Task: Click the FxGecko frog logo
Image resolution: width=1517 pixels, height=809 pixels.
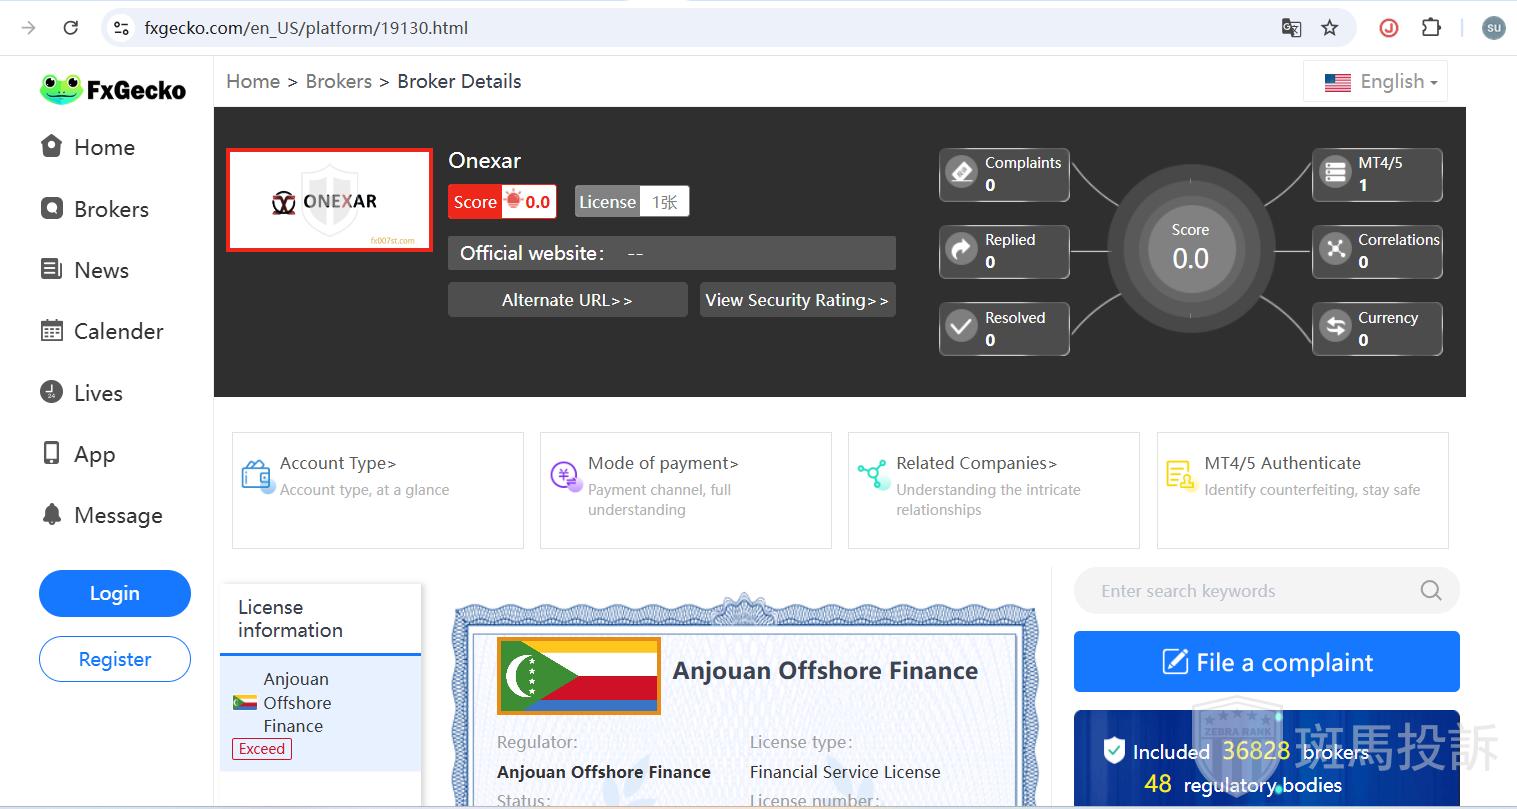Action: click(61, 89)
